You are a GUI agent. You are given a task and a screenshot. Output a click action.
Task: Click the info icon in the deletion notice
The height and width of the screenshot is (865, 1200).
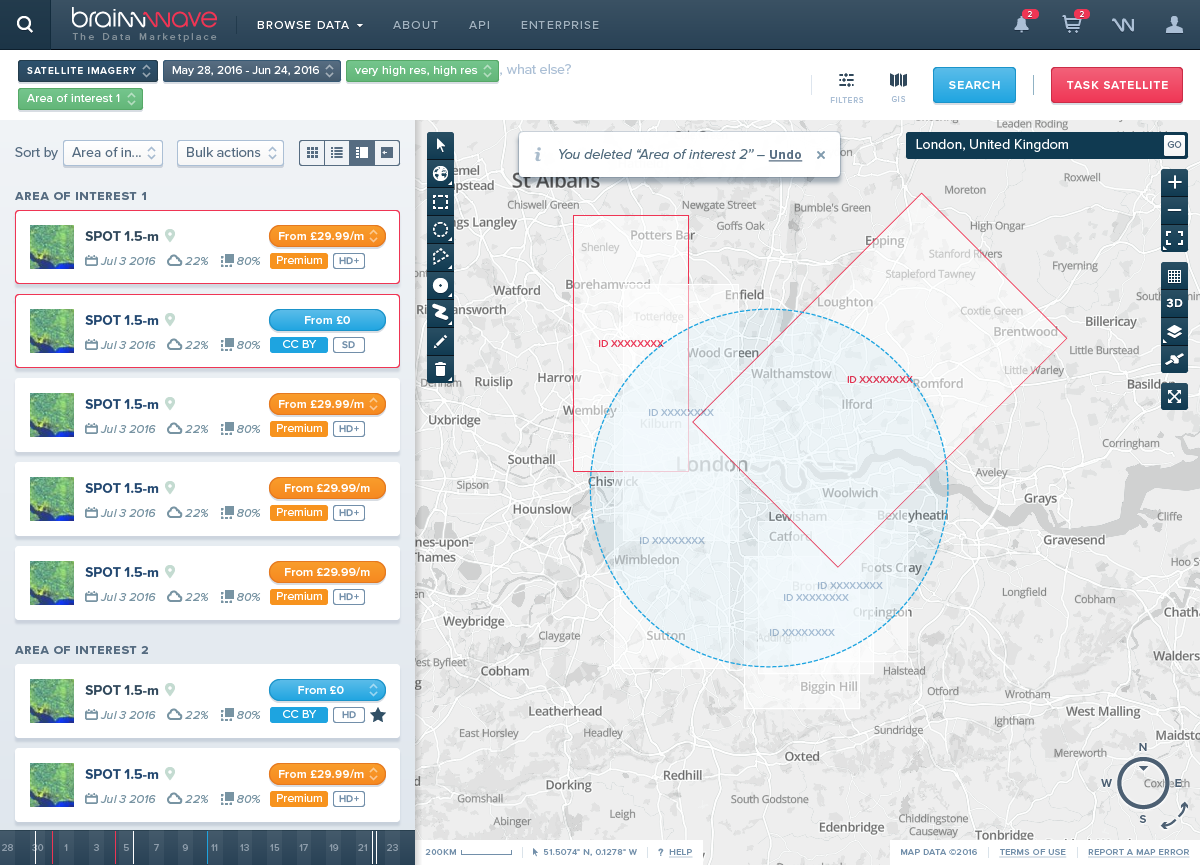click(x=538, y=155)
